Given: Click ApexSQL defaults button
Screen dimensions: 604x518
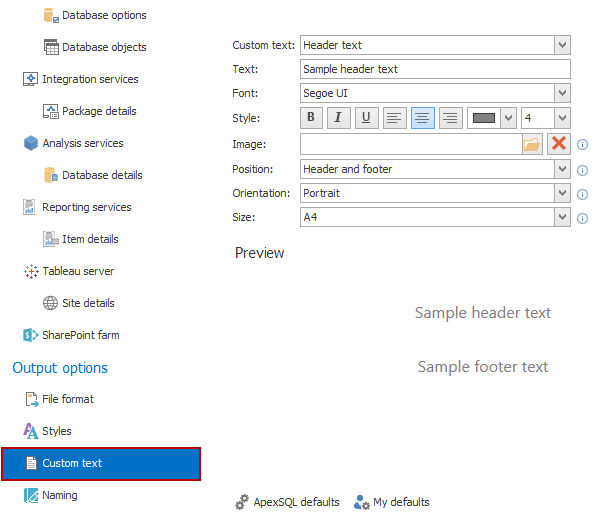Looking at the screenshot, I should pyautogui.click(x=287, y=502).
